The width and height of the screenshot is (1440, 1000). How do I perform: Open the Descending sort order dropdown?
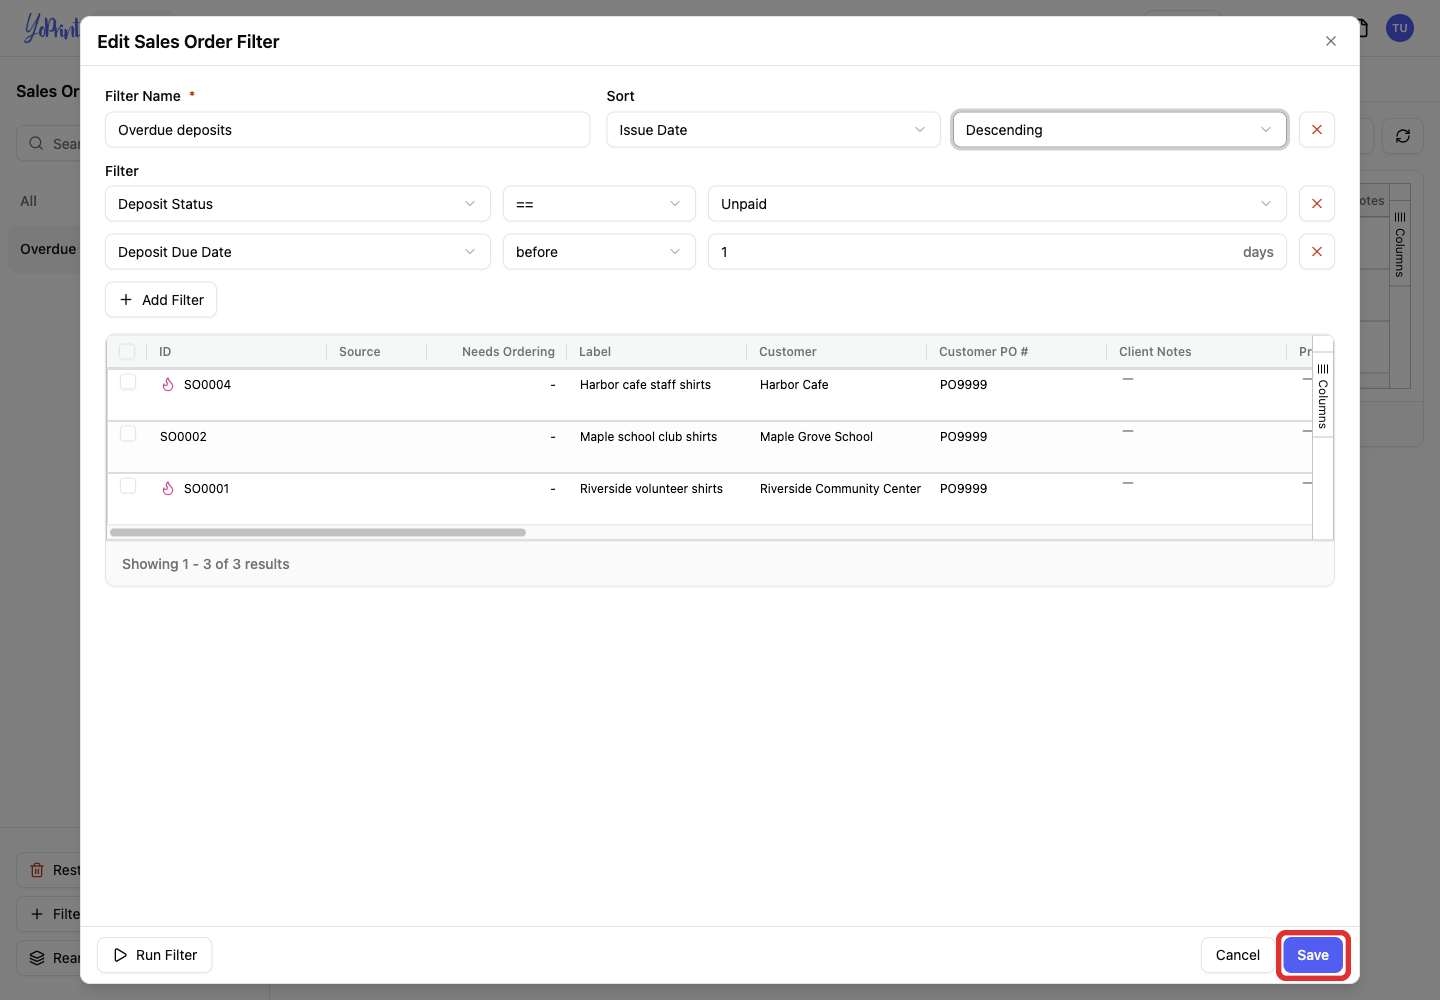pos(1119,130)
